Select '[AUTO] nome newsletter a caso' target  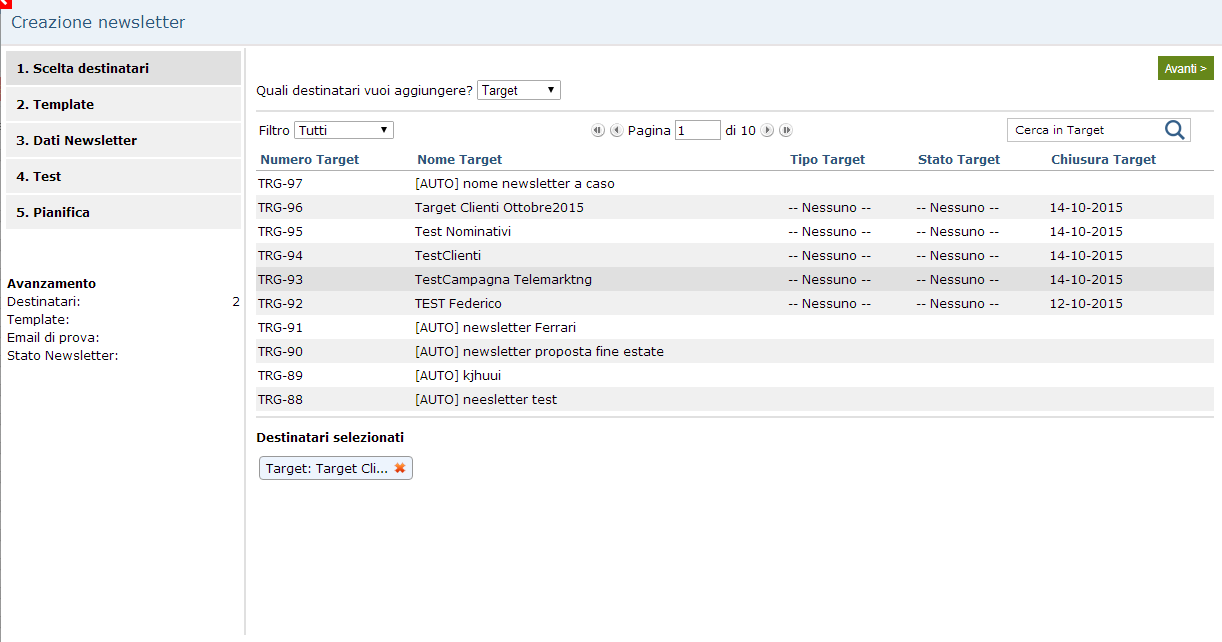click(515, 184)
